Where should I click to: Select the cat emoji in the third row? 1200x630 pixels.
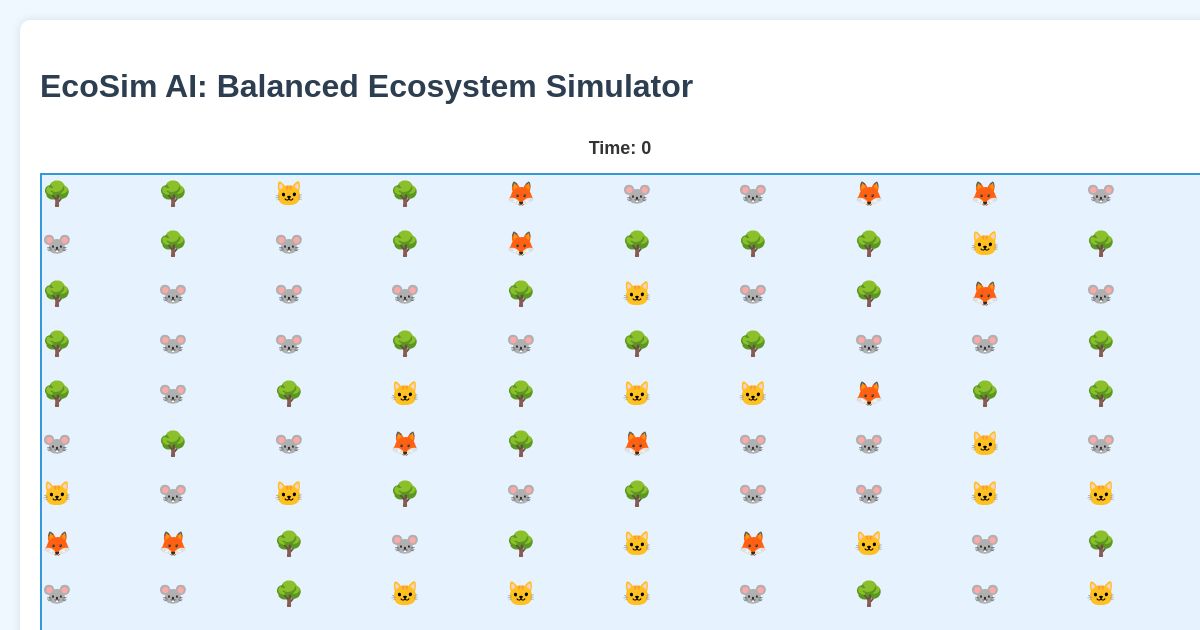pos(637,293)
